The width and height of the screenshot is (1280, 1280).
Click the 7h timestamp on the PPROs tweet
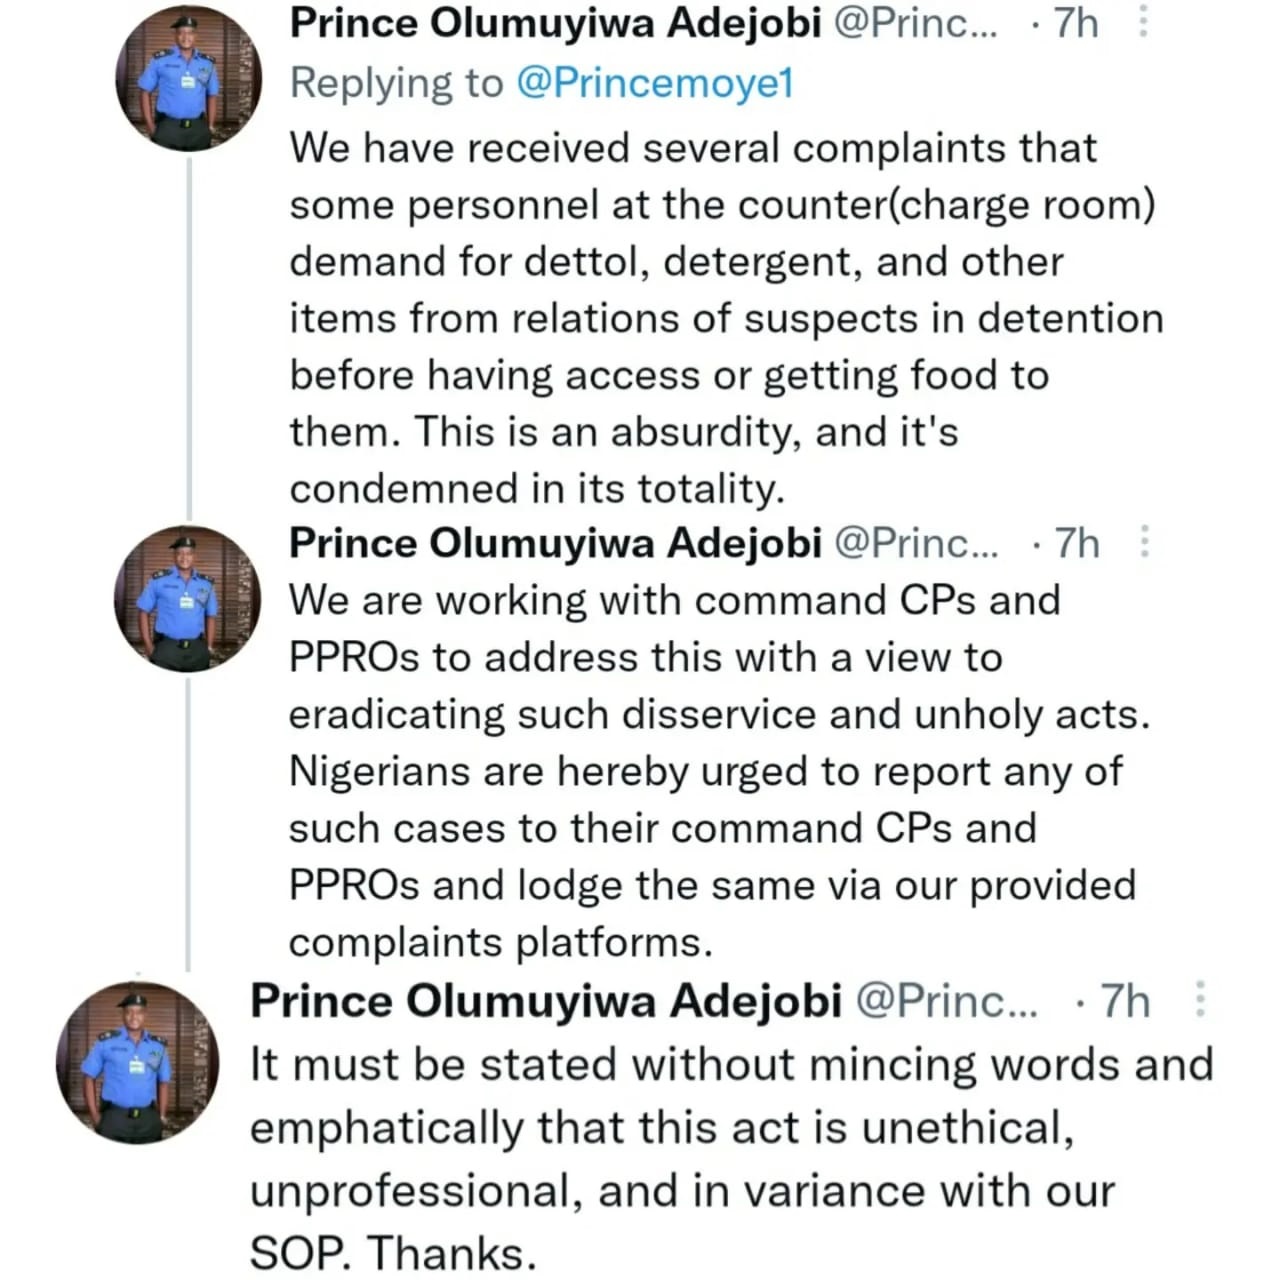1077,543
